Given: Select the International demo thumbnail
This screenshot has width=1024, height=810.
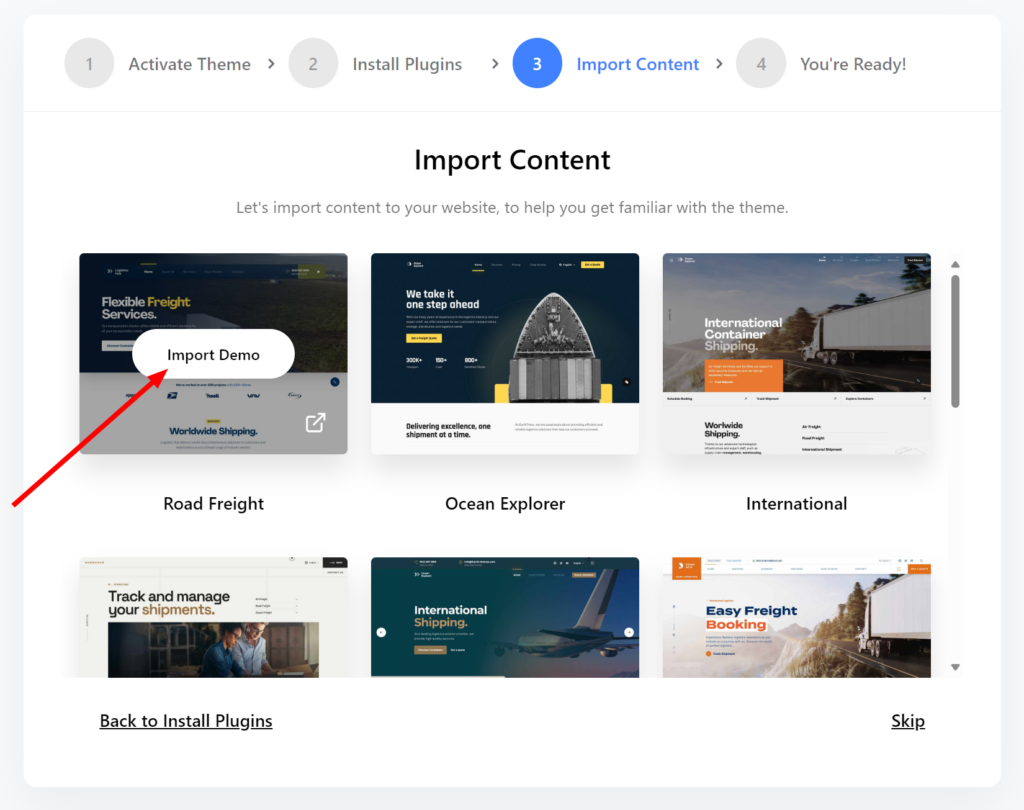Looking at the screenshot, I should [x=796, y=354].
